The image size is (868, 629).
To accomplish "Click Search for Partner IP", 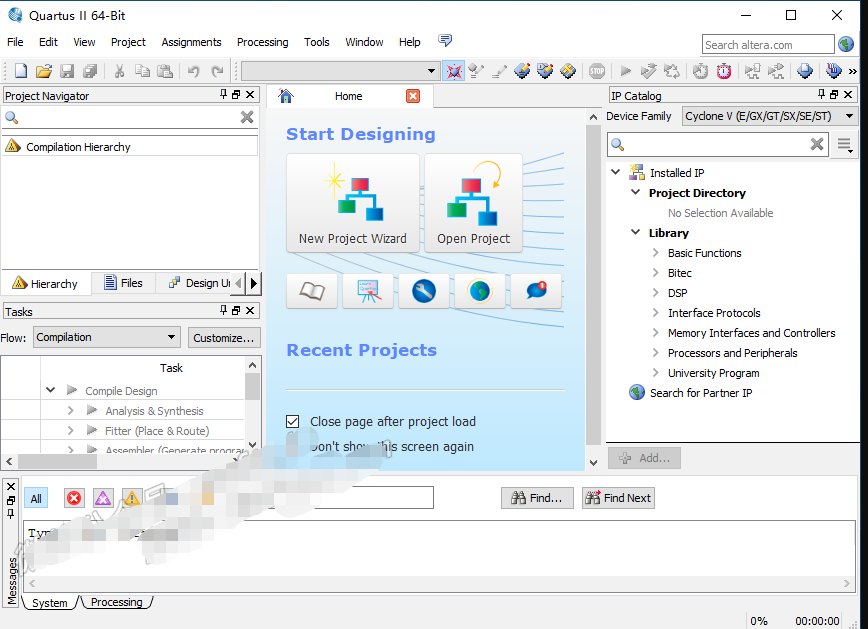I will [701, 393].
